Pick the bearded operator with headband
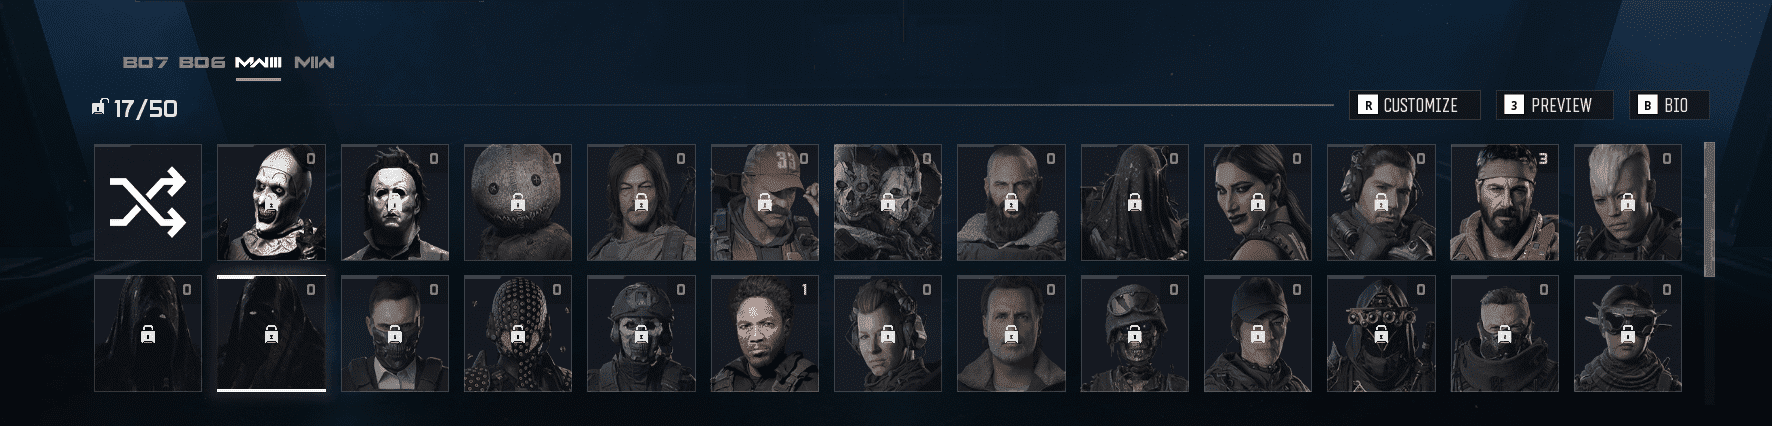The height and width of the screenshot is (426, 1772). point(1505,202)
